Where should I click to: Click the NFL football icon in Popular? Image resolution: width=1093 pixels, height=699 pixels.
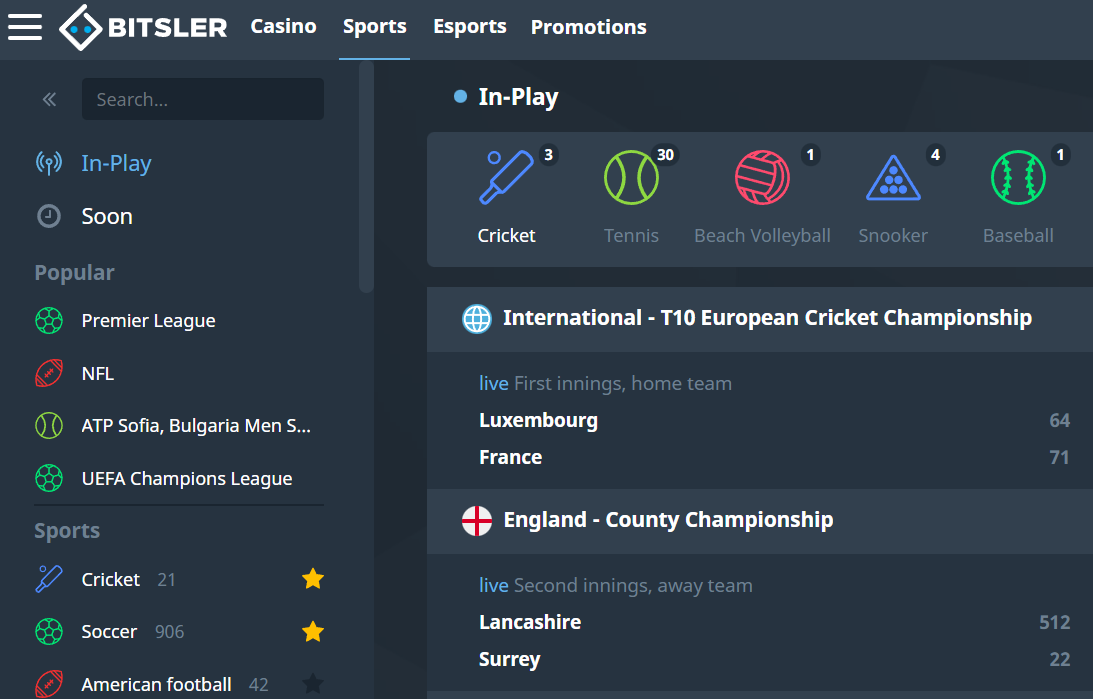49,373
